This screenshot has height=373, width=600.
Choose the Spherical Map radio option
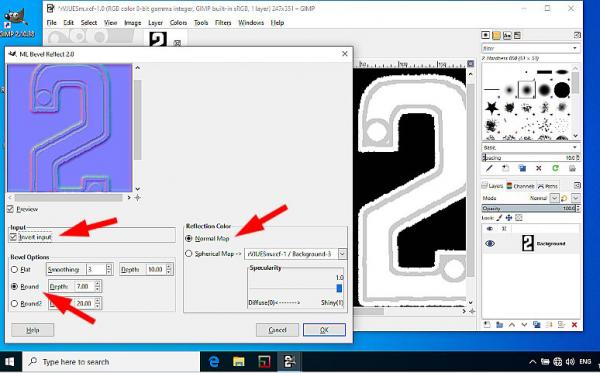coord(188,254)
